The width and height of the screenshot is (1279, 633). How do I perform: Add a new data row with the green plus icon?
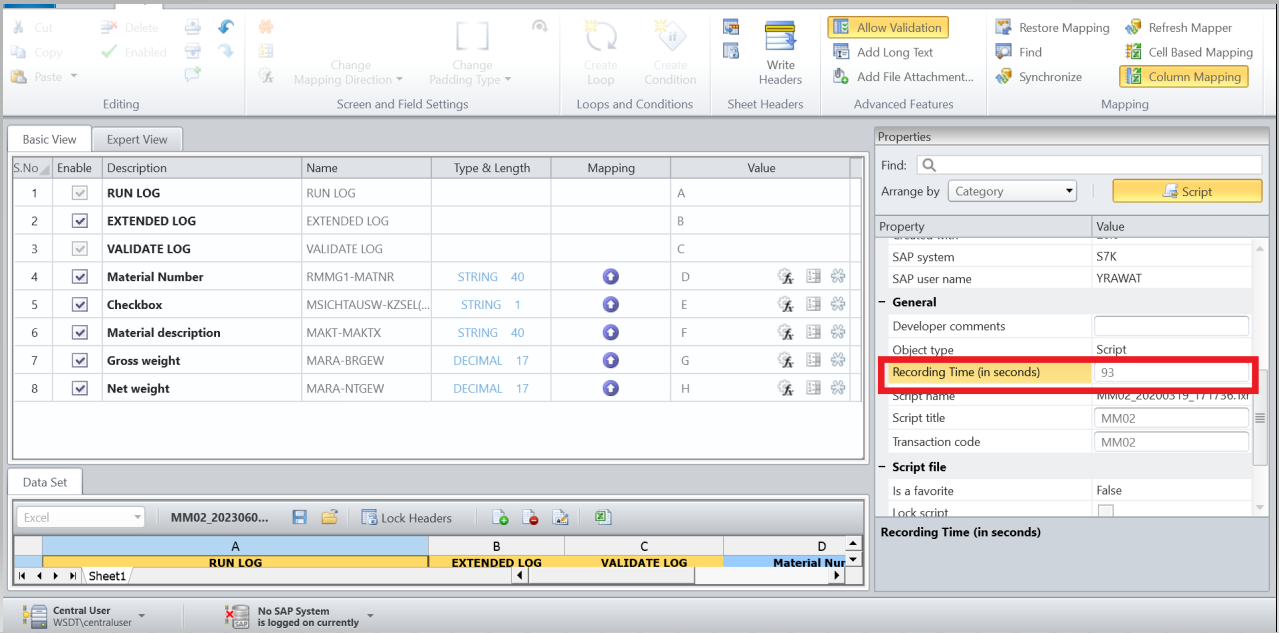pos(499,517)
